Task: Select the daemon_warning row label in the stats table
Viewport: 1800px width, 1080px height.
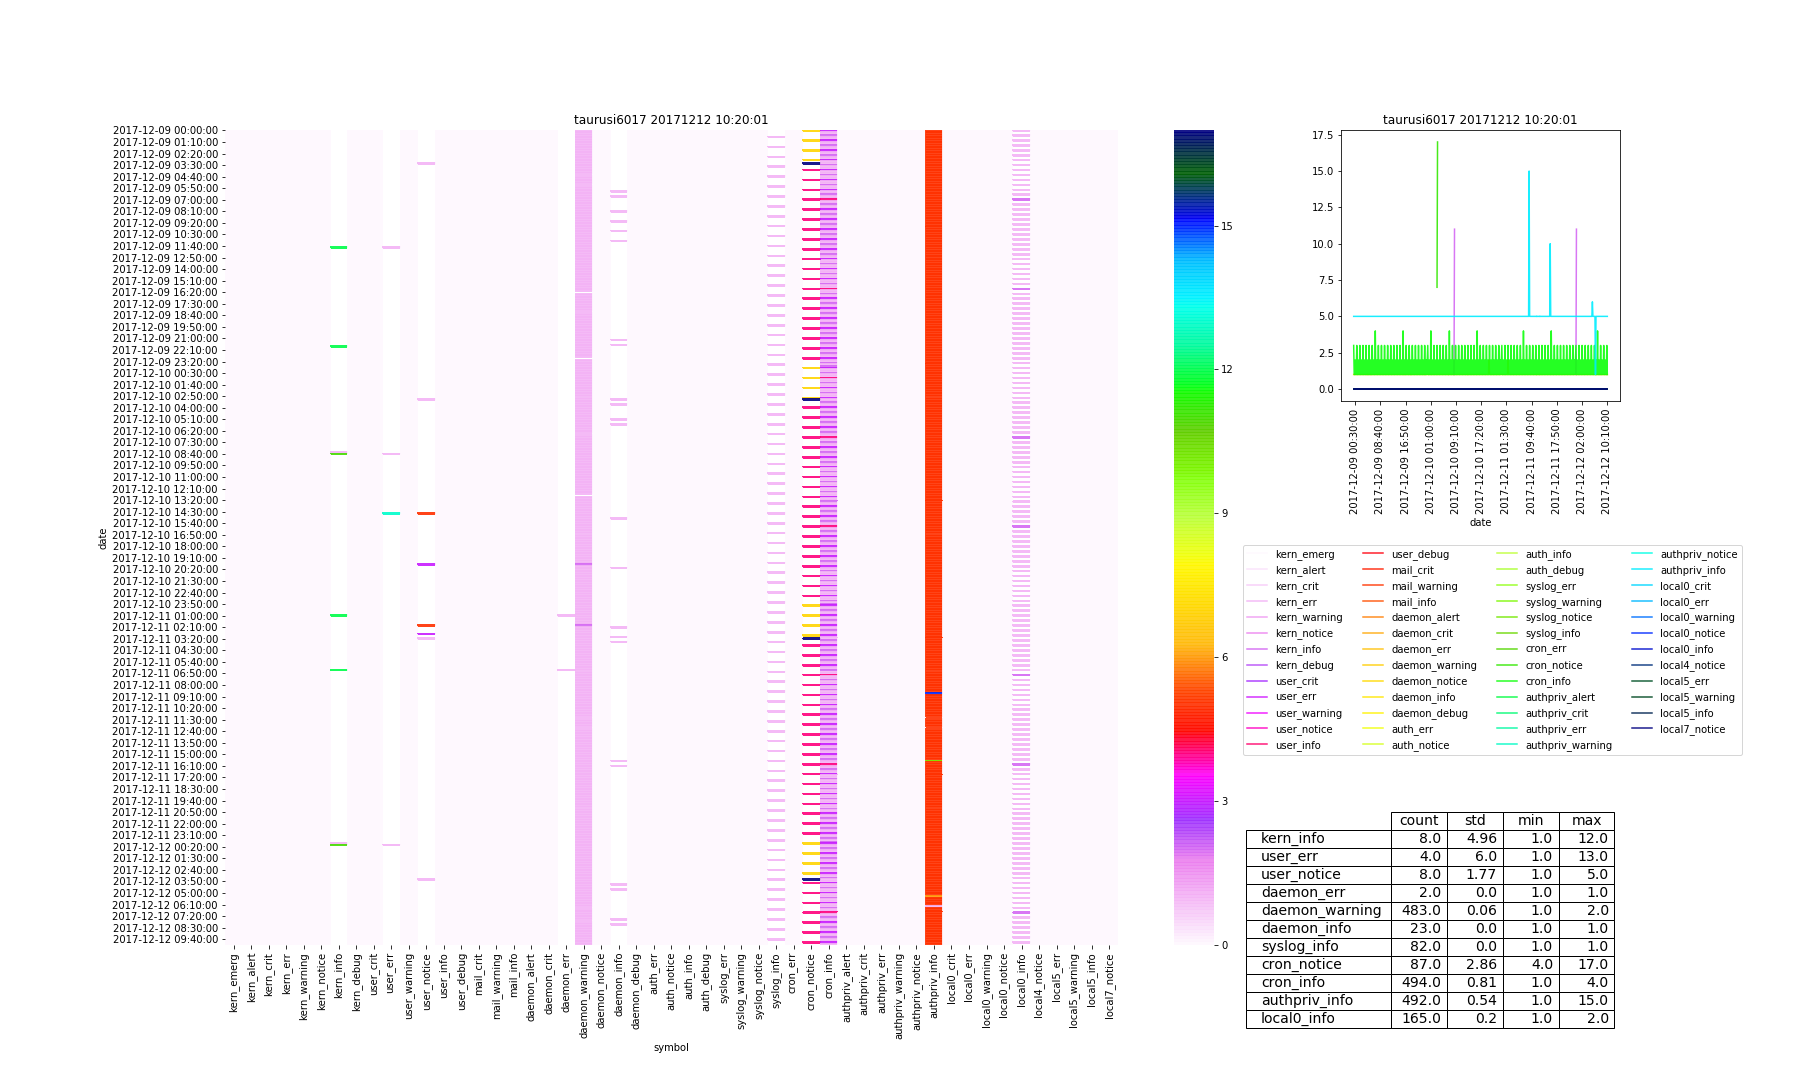Action: click(x=1320, y=911)
